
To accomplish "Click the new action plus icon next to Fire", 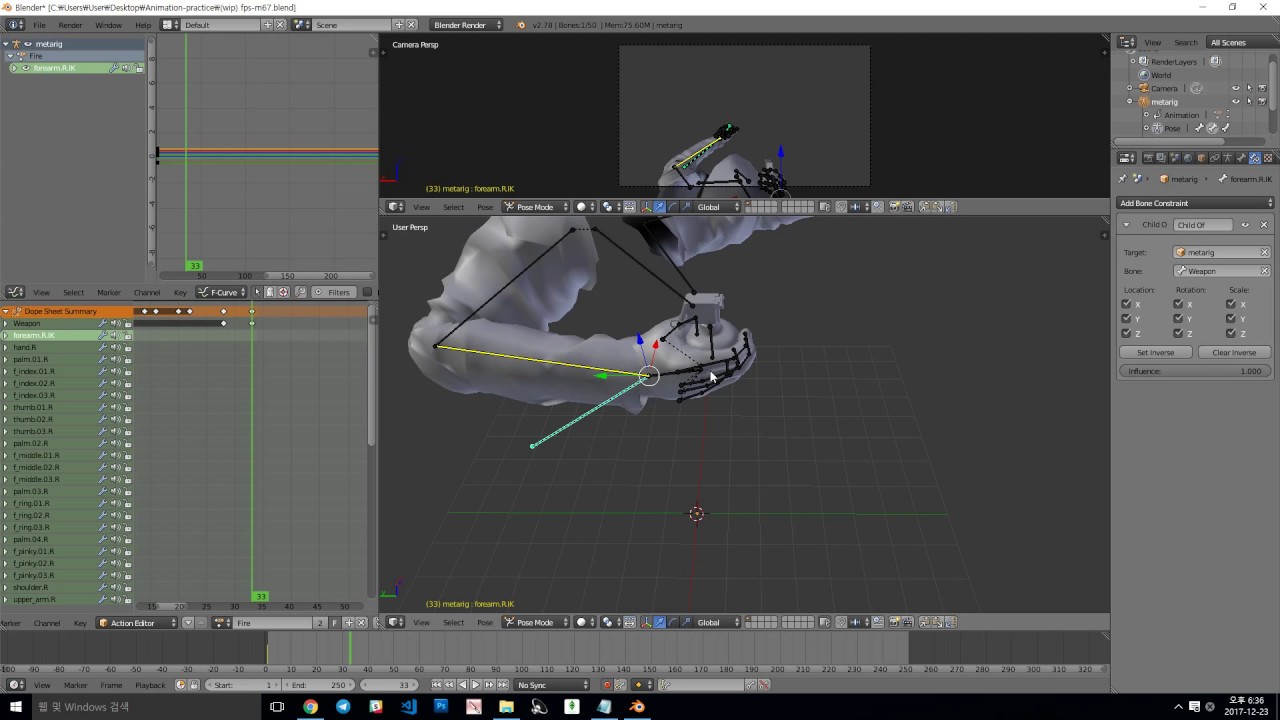I will (349, 623).
